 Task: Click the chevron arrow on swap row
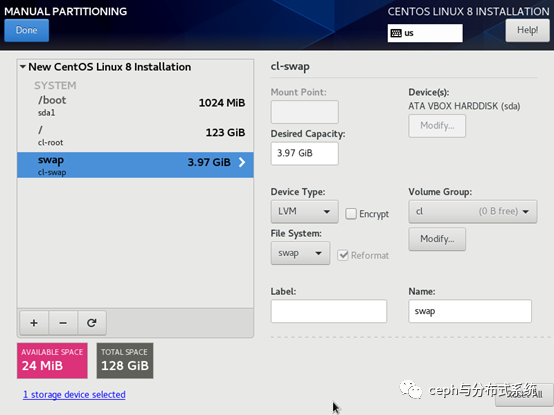coord(242,162)
